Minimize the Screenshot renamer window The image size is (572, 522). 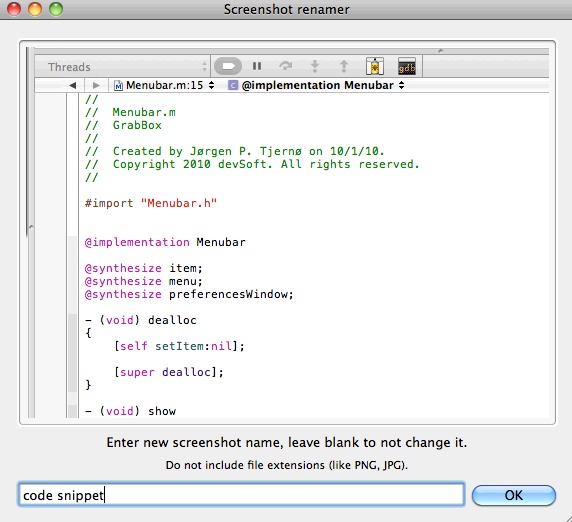pyautogui.click(x=35, y=9)
